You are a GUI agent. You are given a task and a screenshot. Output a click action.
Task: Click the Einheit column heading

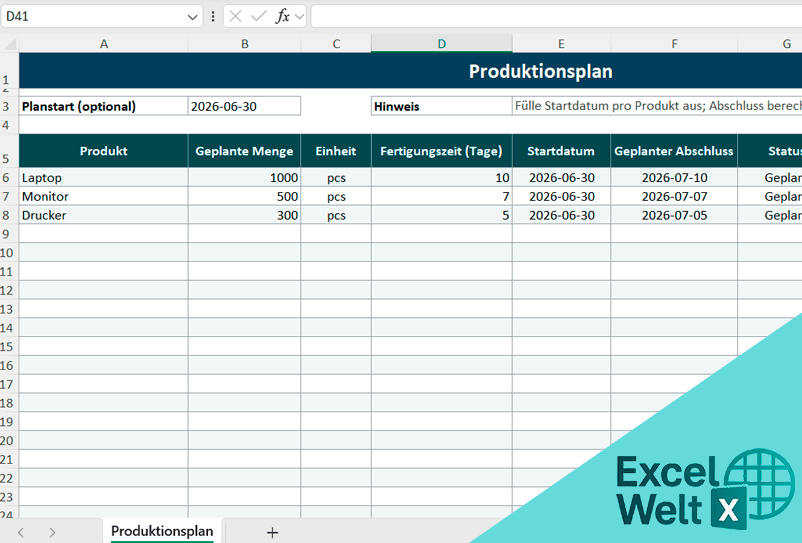point(336,151)
